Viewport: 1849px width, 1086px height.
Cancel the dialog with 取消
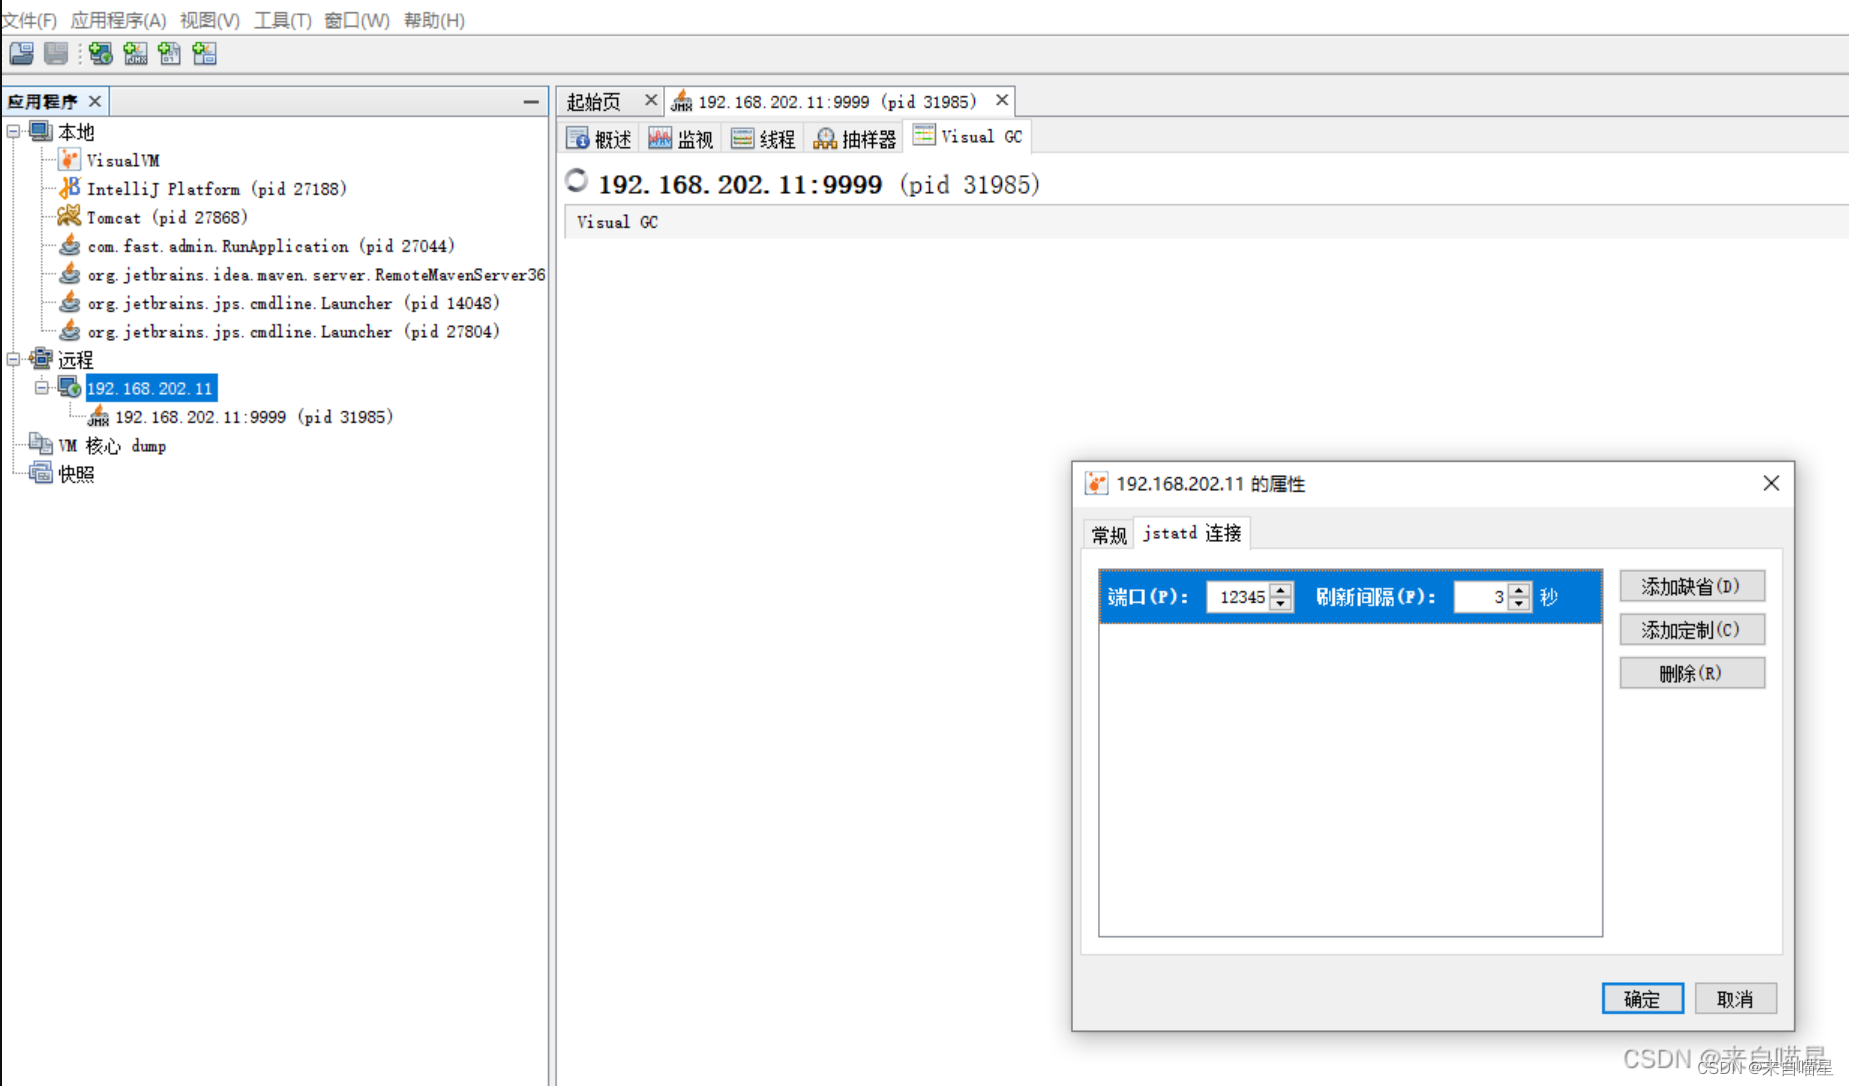(1735, 998)
